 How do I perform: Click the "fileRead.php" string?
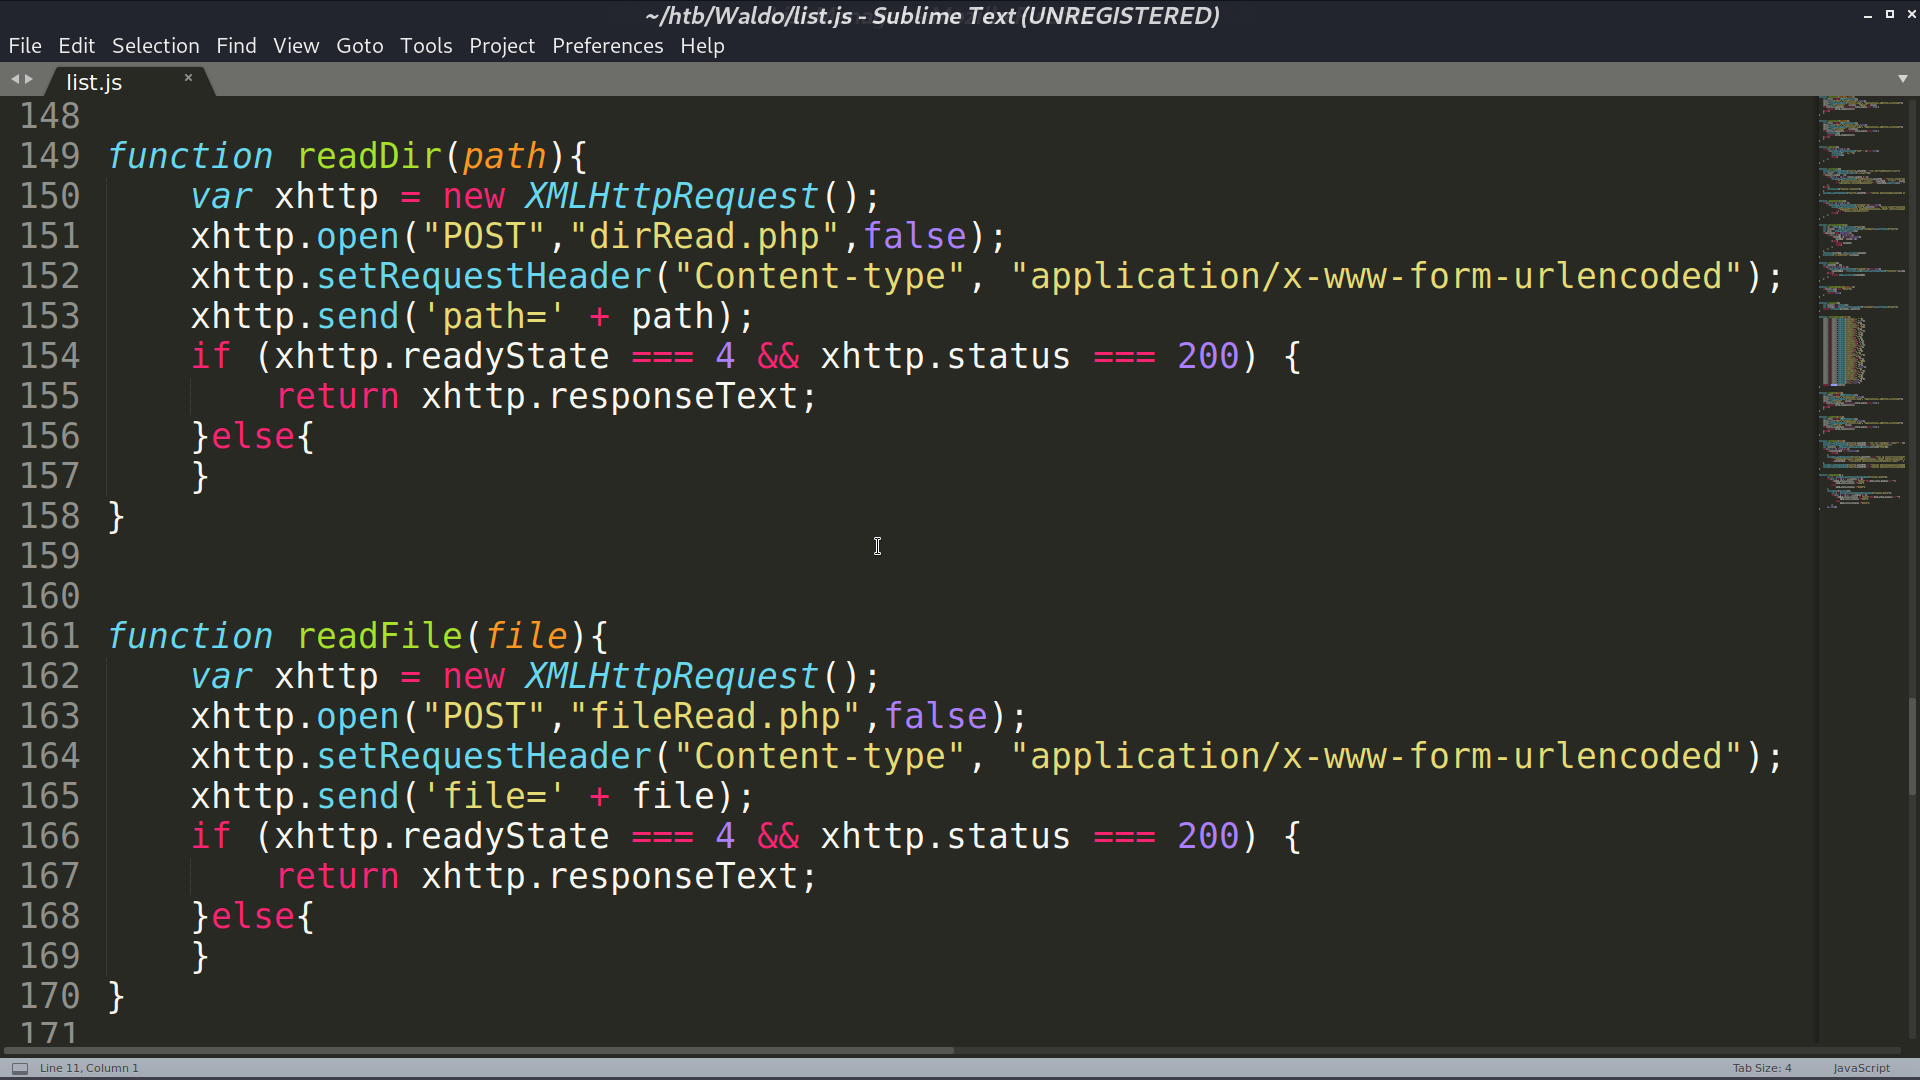pos(715,716)
